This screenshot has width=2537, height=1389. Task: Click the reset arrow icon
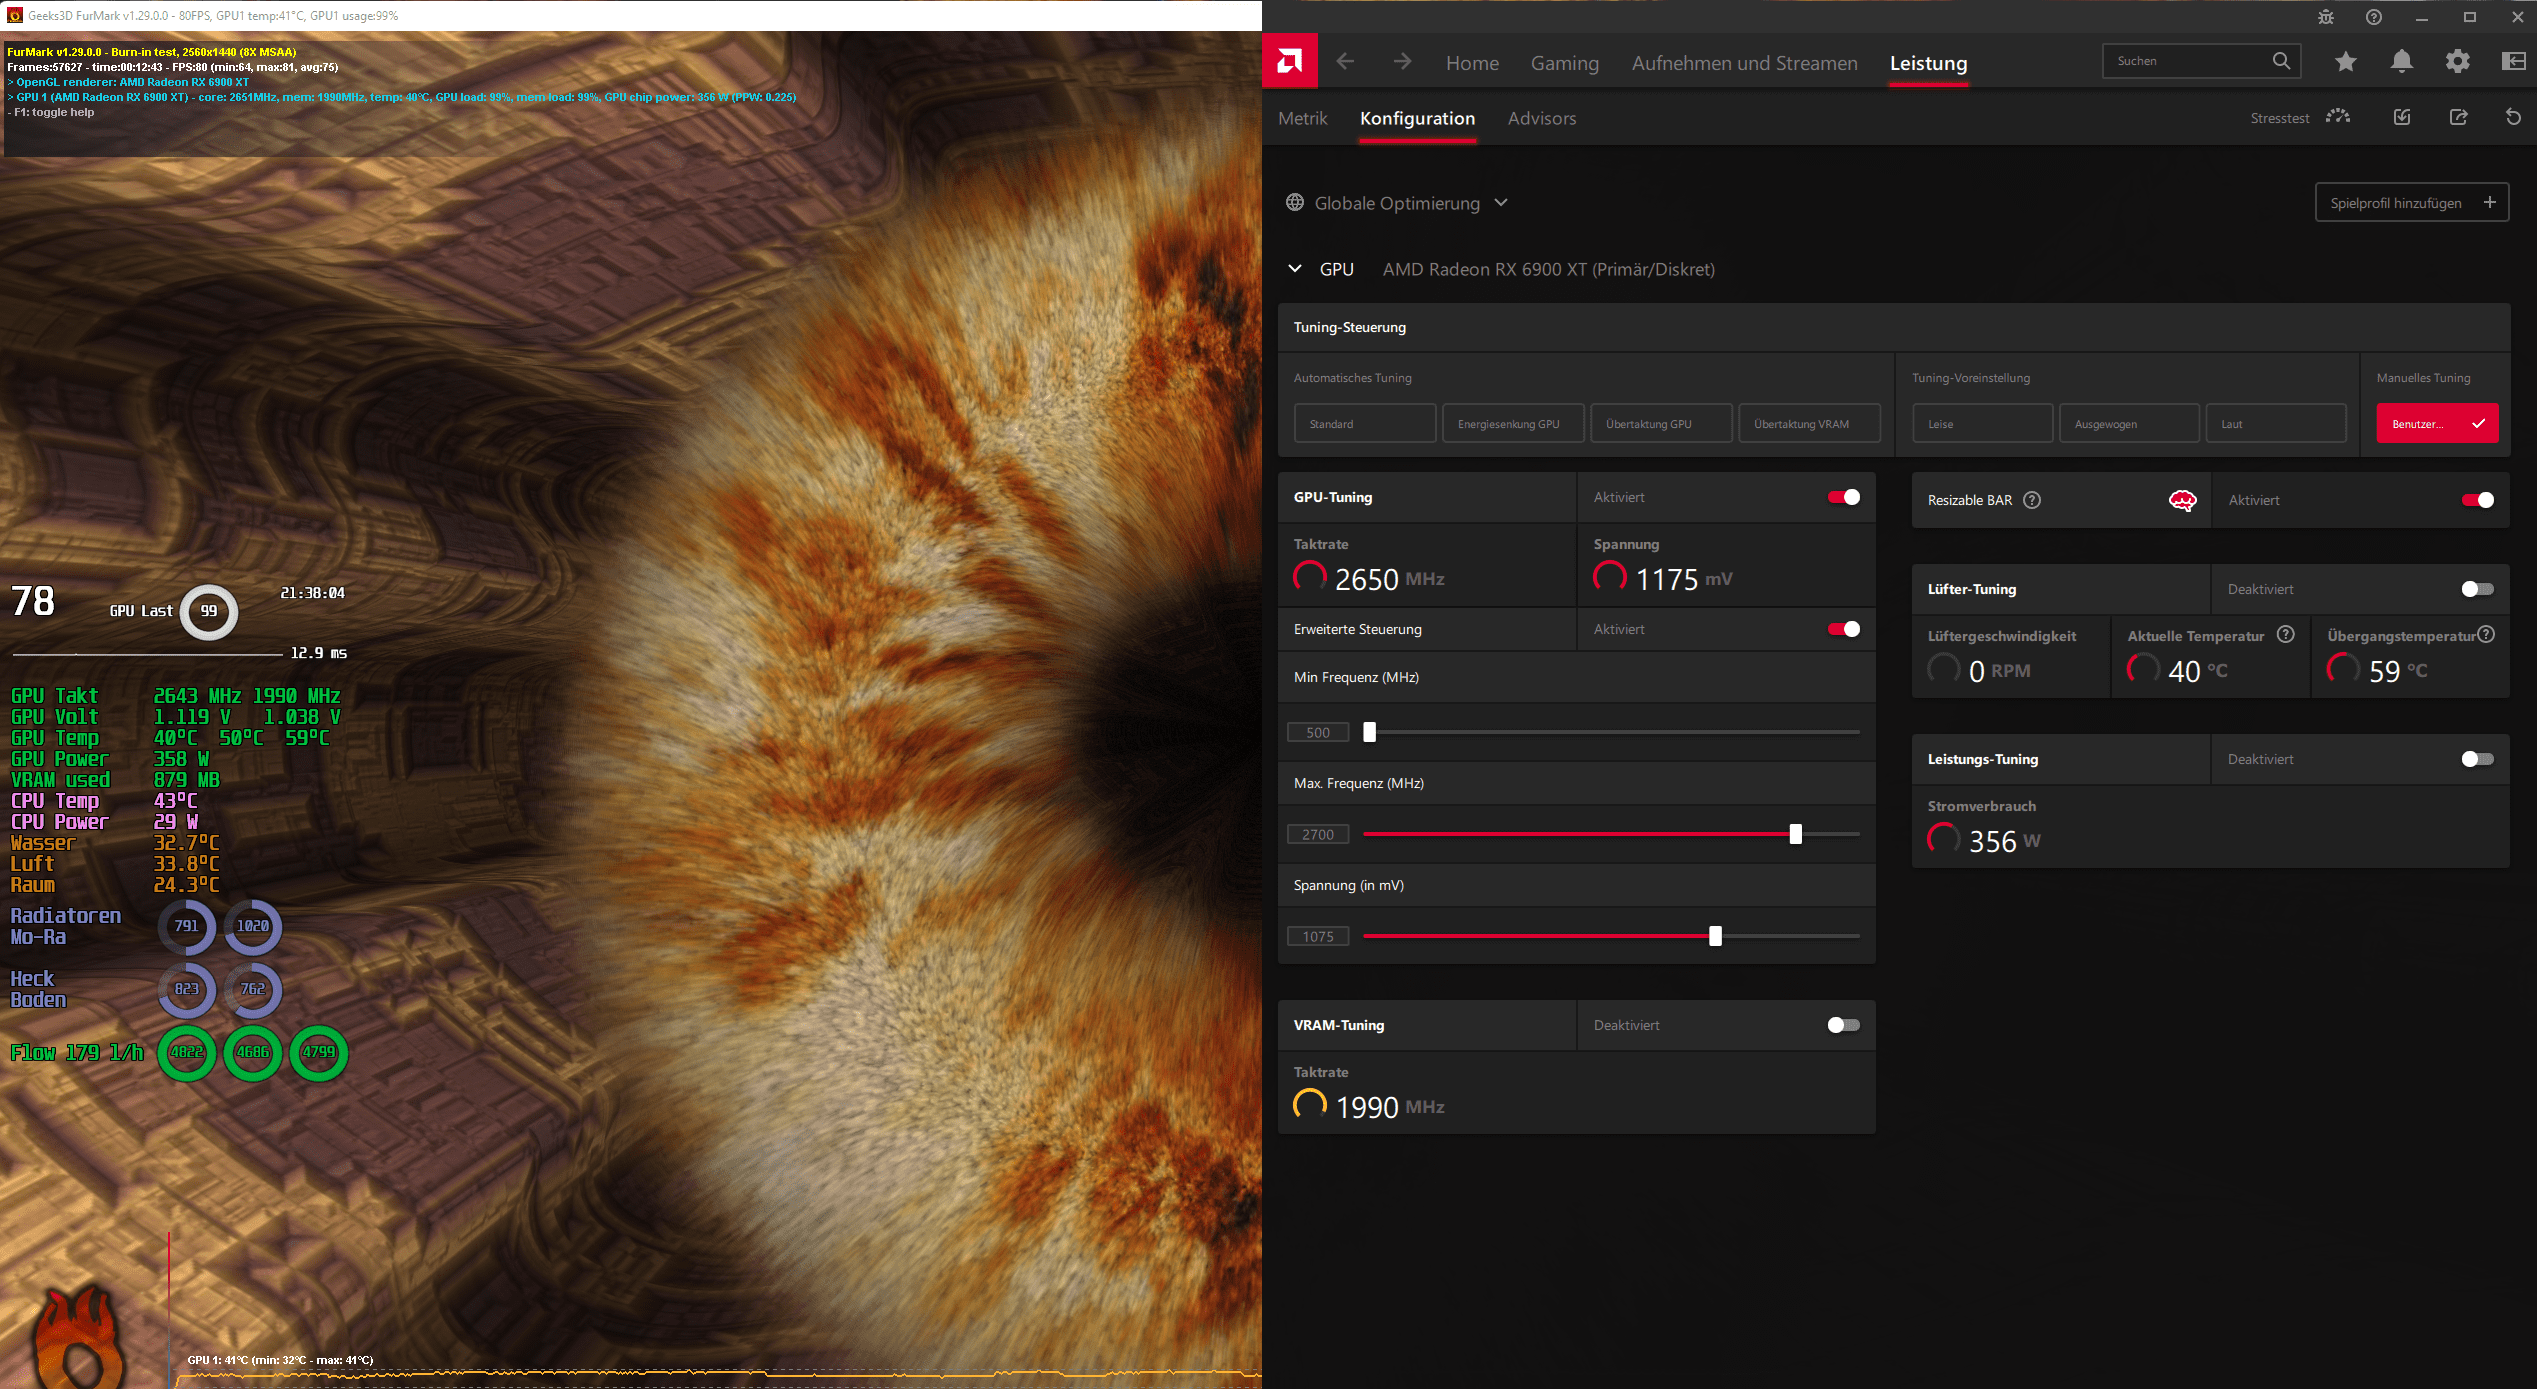coord(2513,117)
